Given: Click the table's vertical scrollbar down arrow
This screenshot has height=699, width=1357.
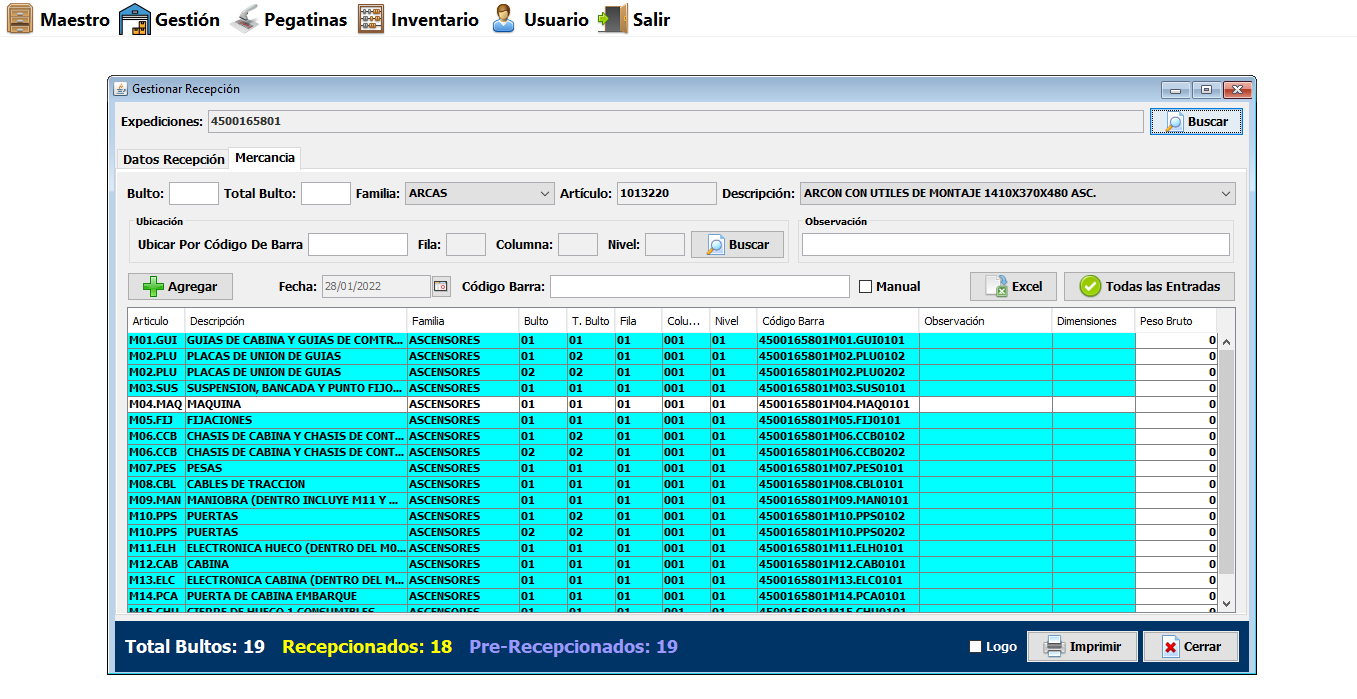Looking at the screenshot, I should point(1227,603).
